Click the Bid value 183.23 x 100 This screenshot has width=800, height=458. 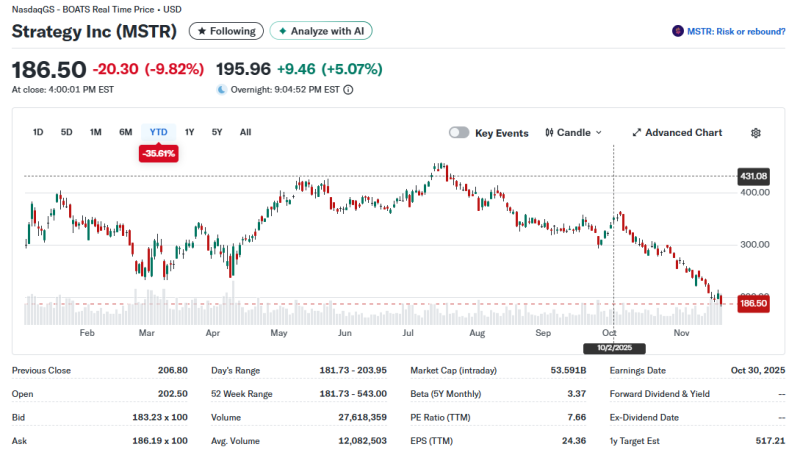tap(160, 417)
